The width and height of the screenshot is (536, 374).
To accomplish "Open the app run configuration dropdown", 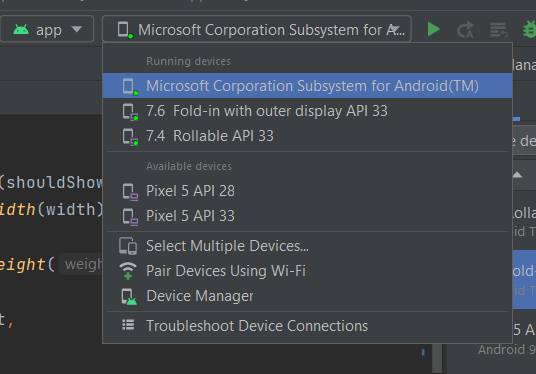I will point(47,29).
